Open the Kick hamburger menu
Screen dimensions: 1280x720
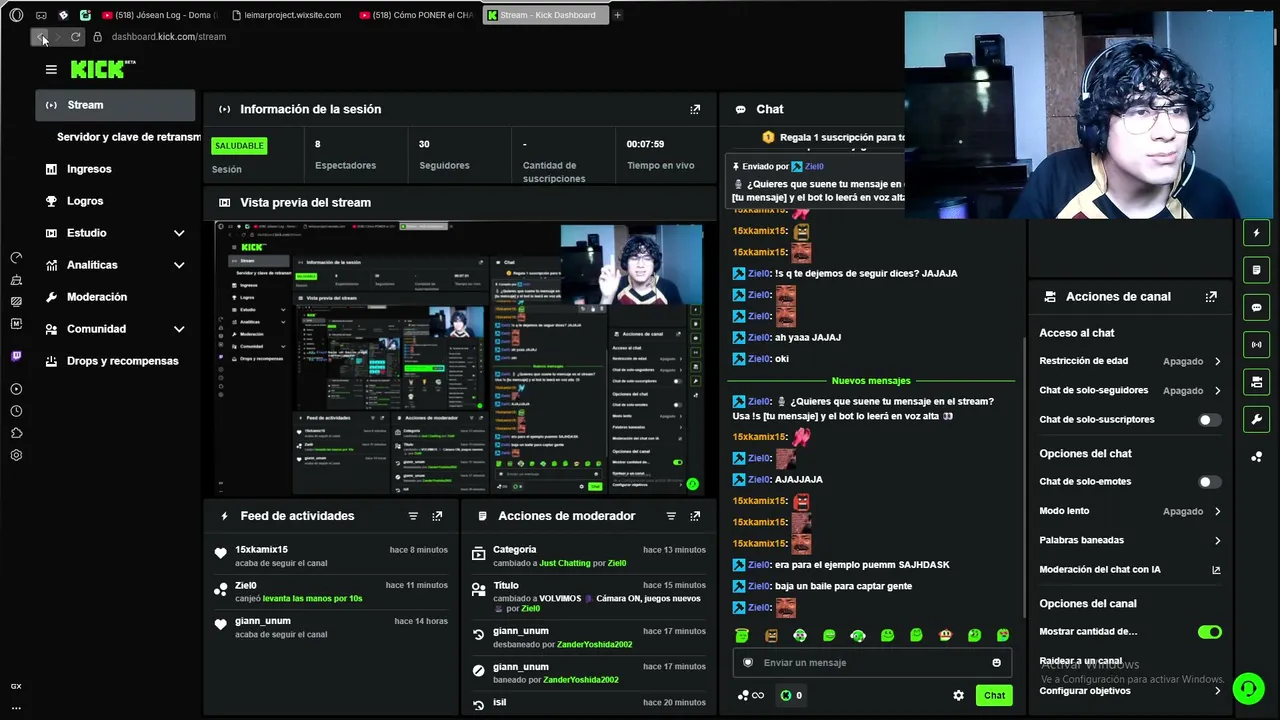click(51, 69)
